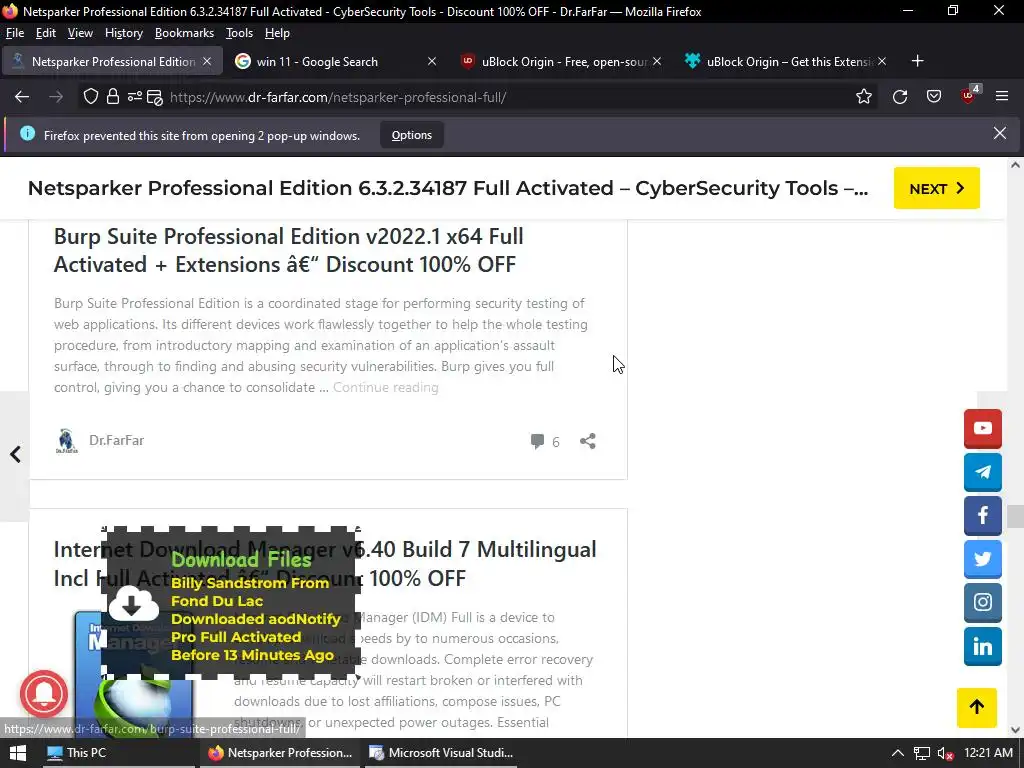Click the scrollbar up arrow
This screenshot has width=1024, height=768.
[x=1015, y=165]
